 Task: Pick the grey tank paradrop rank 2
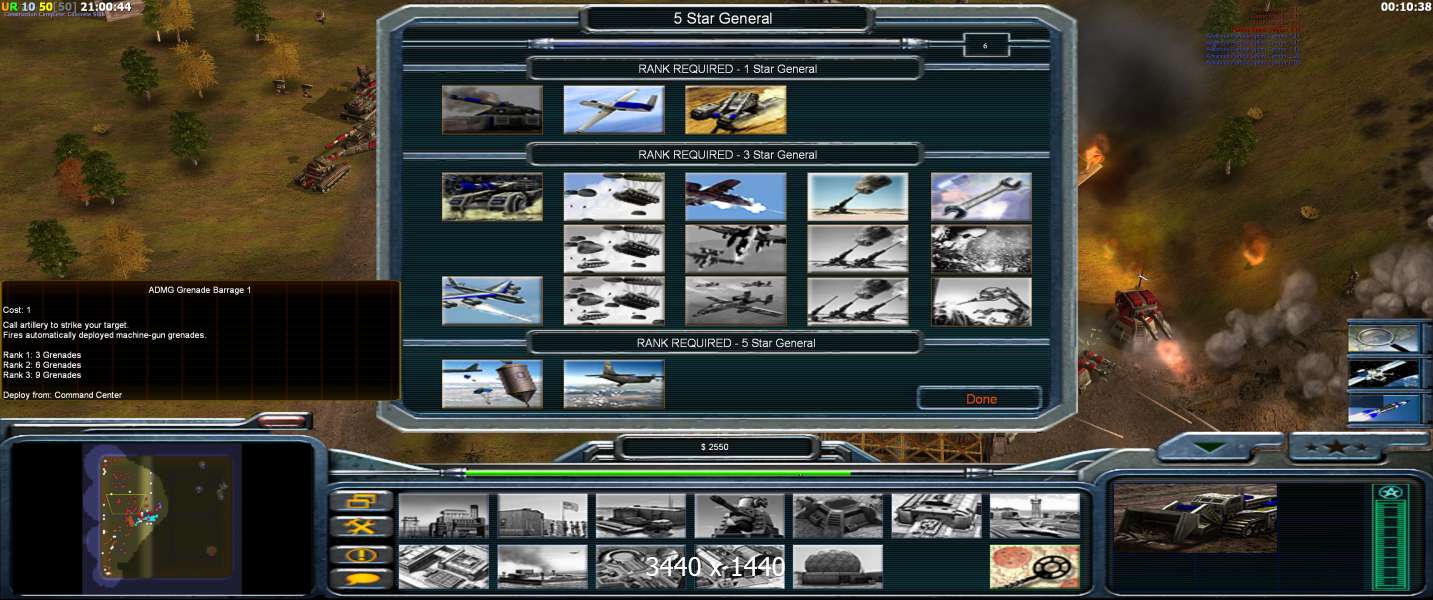[614, 249]
